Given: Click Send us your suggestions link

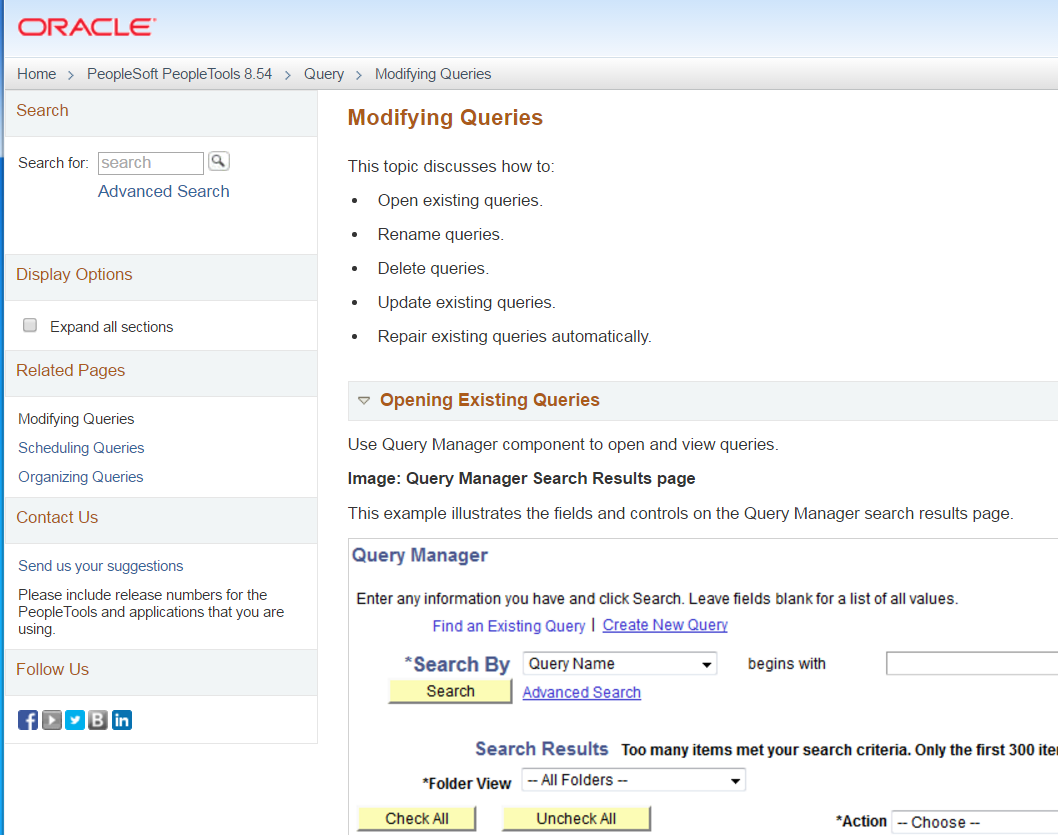Looking at the screenshot, I should [101, 566].
